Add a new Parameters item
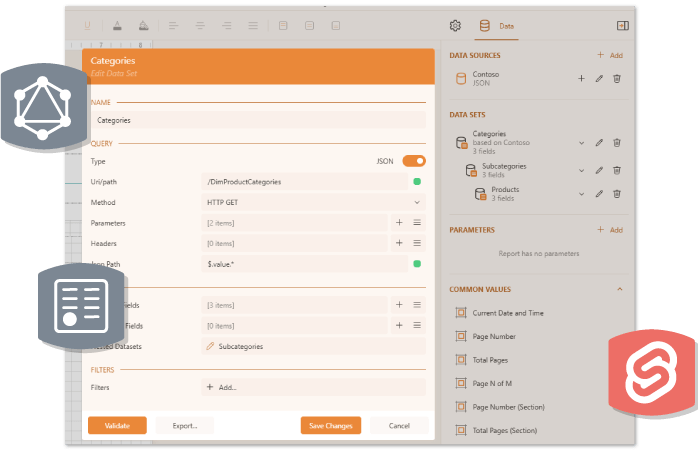 pyautogui.click(x=399, y=223)
